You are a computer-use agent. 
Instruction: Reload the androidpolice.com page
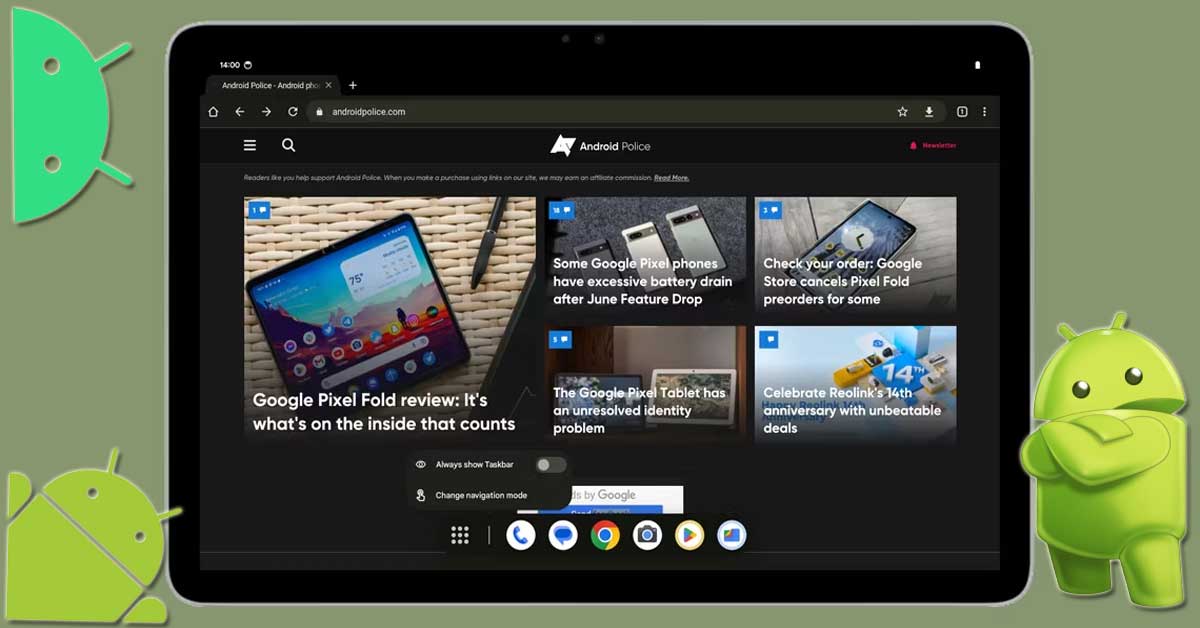coord(292,112)
